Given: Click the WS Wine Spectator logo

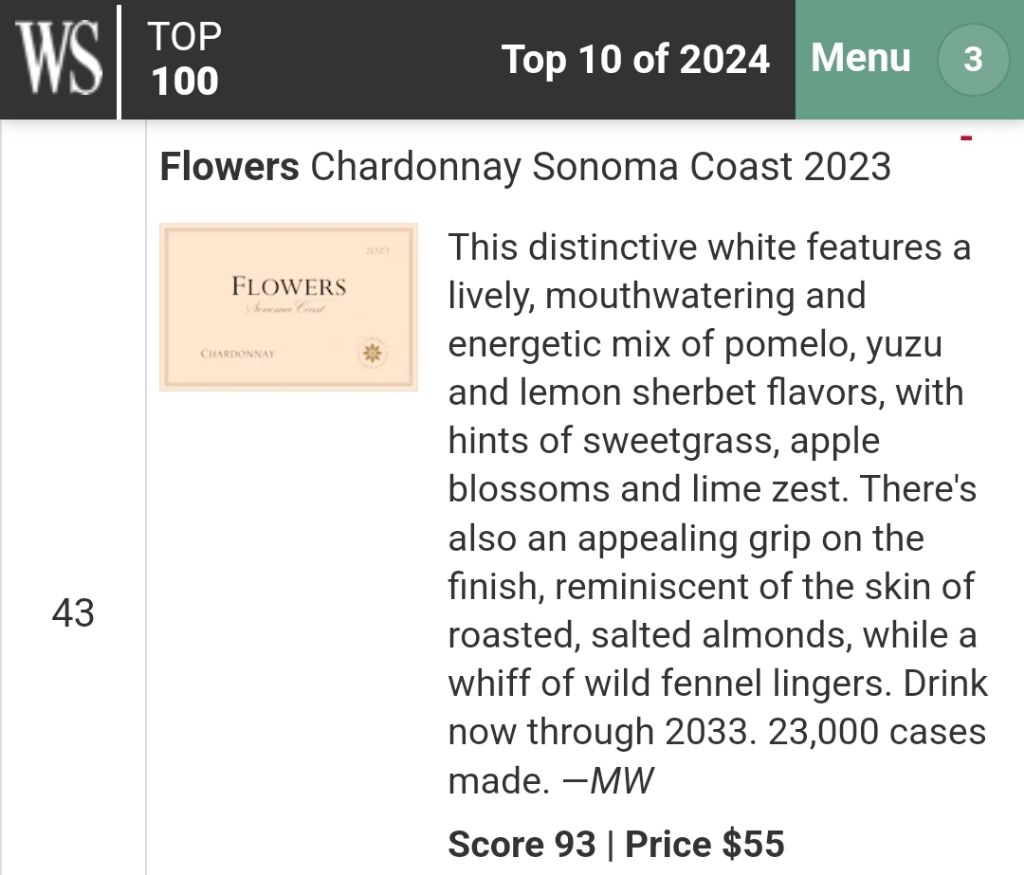Looking at the screenshot, I should (58, 59).
